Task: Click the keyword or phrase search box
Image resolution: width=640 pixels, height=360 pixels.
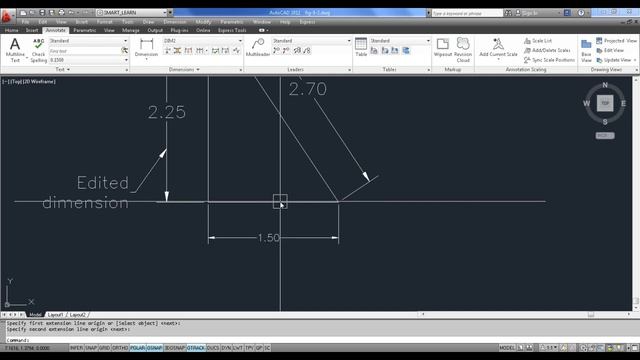Action: pyautogui.click(x=467, y=13)
